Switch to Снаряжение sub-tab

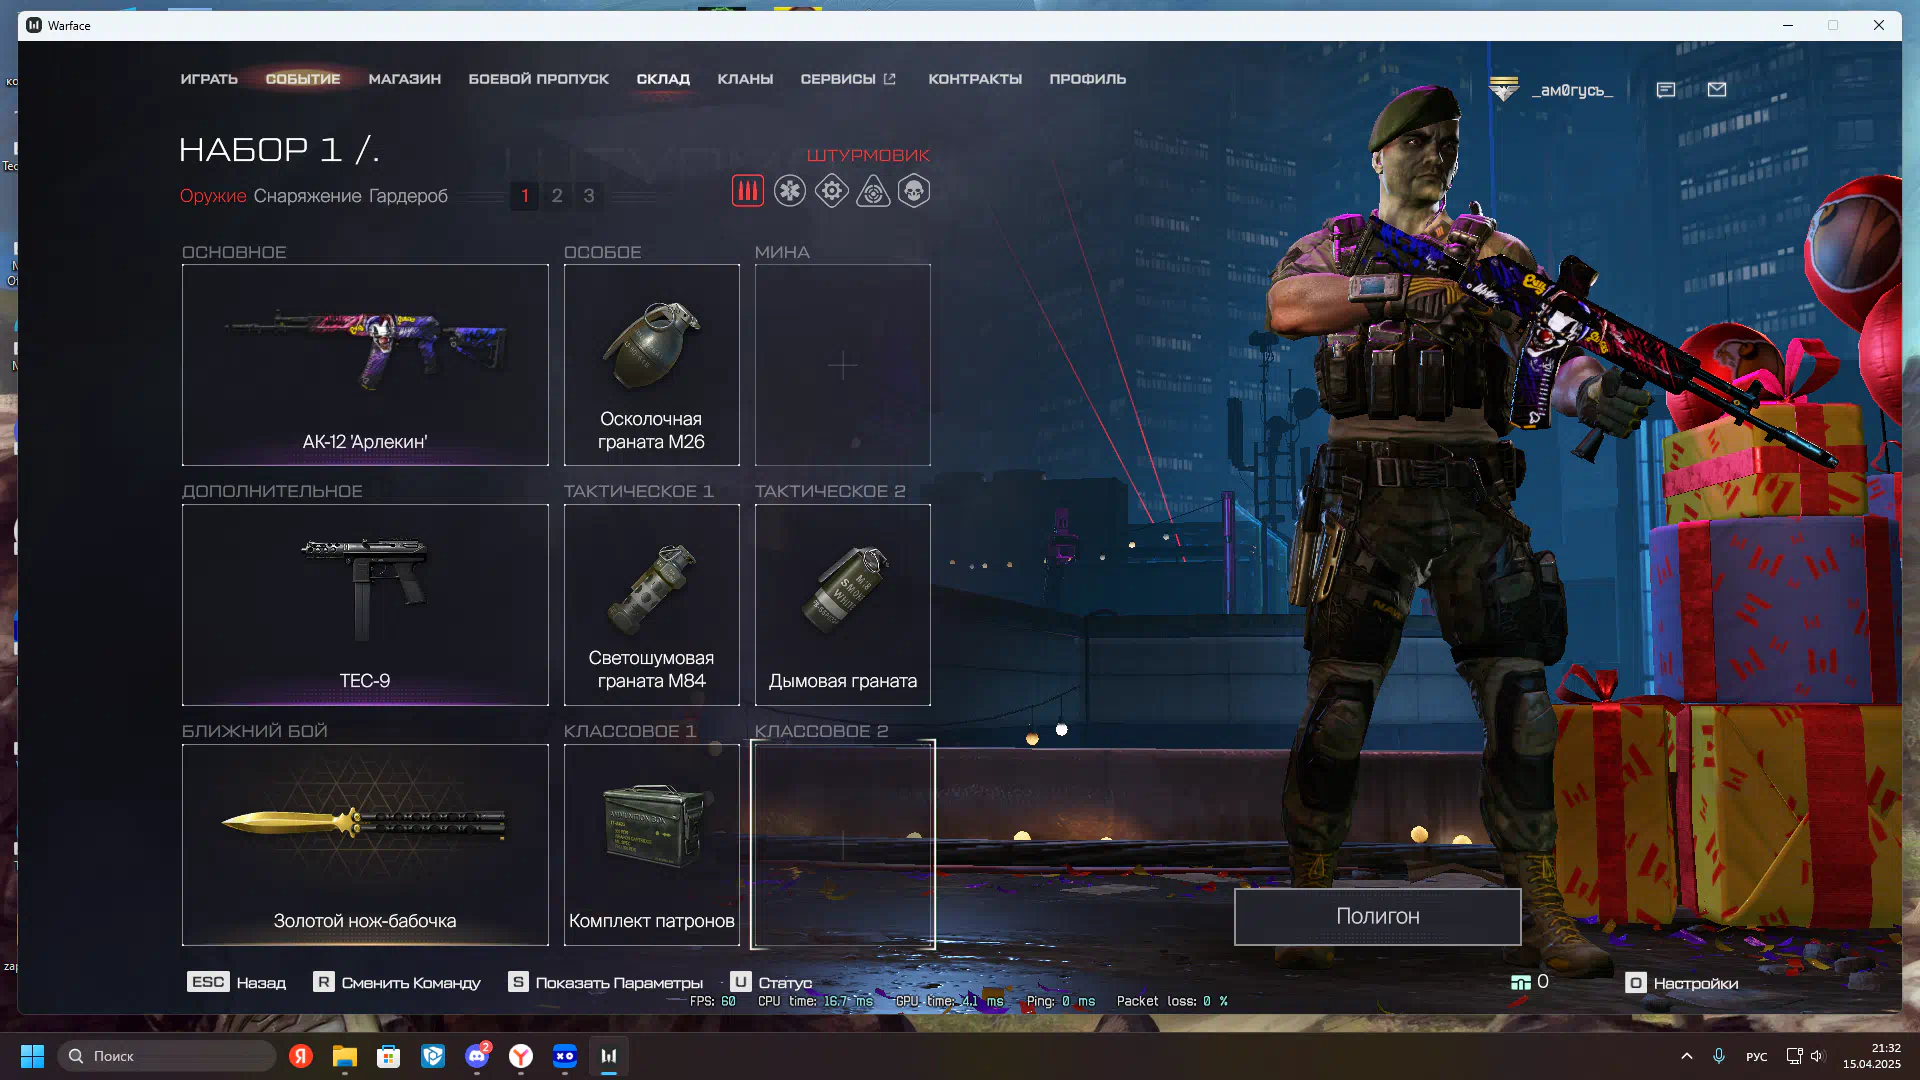pos(307,196)
